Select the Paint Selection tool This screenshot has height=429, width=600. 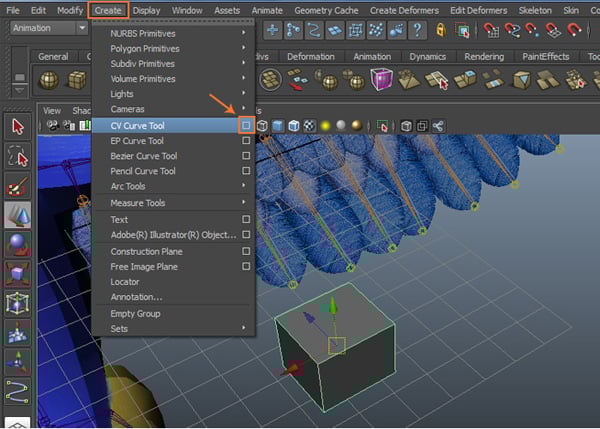click(x=17, y=186)
